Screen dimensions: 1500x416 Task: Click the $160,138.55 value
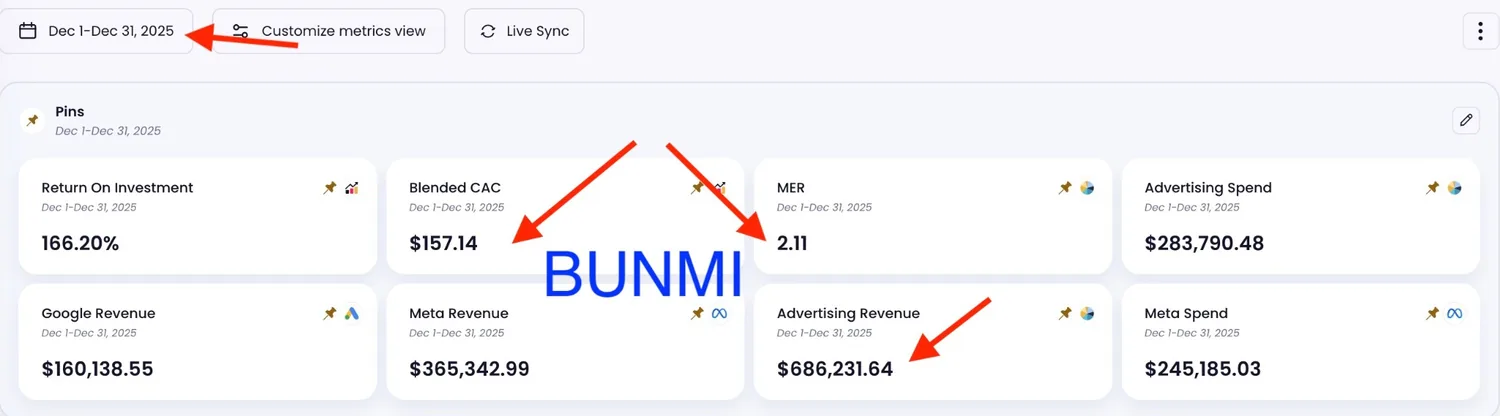97,369
